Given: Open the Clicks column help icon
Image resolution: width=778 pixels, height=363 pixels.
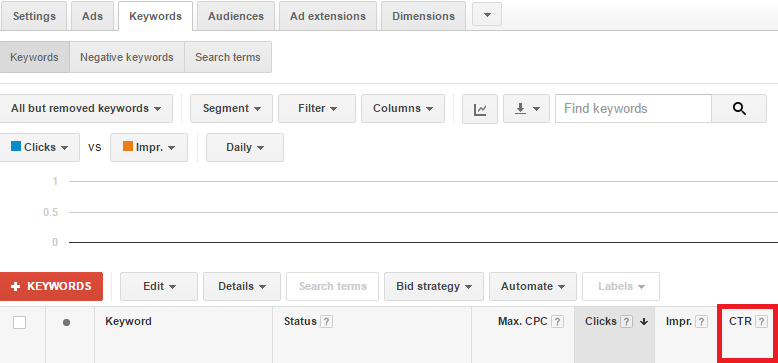Looking at the screenshot, I should tap(627, 322).
